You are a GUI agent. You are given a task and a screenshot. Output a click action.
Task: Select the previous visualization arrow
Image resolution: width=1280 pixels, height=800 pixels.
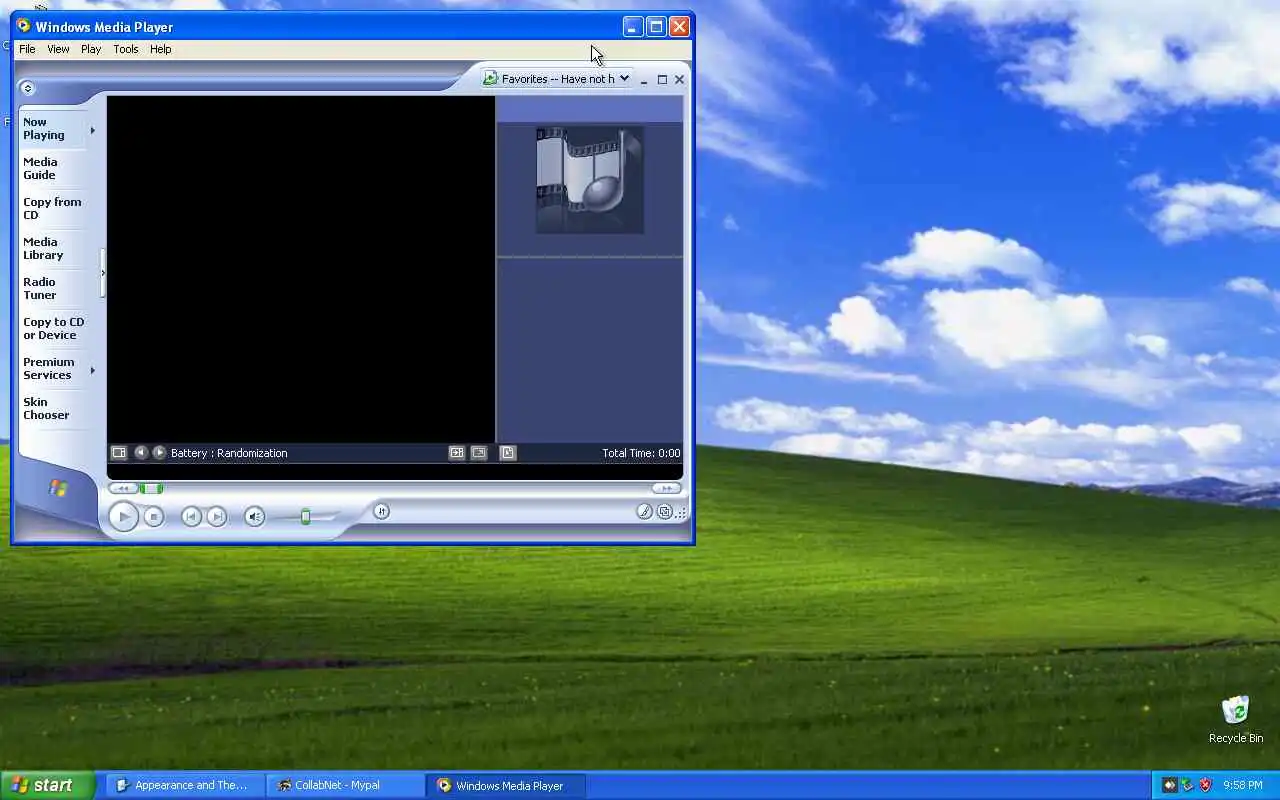[x=141, y=453]
